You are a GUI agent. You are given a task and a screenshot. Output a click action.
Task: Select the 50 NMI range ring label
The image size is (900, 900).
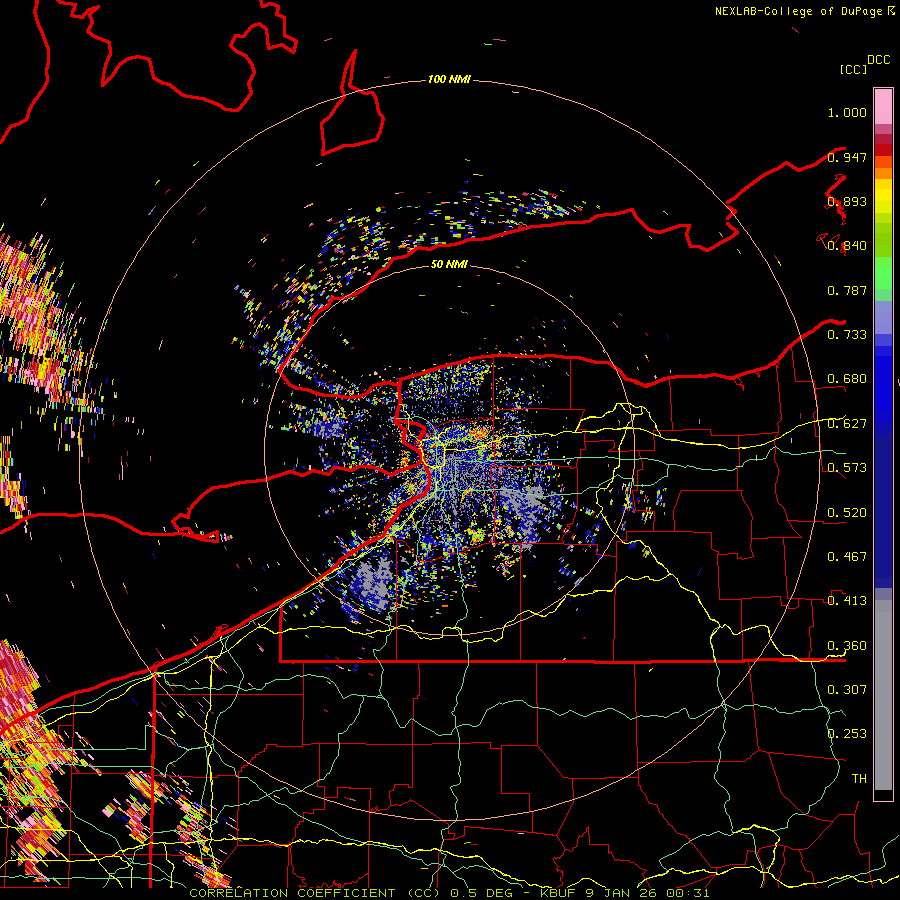pos(449,264)
